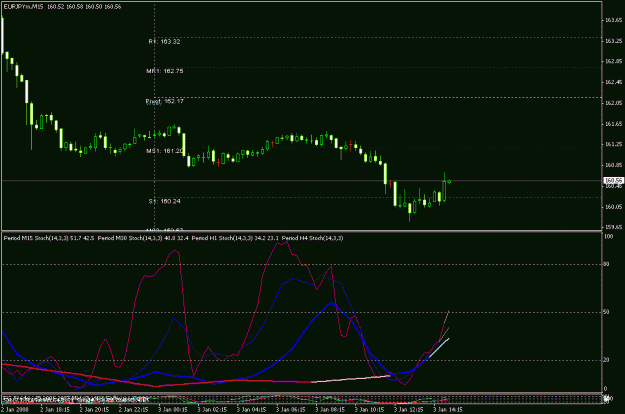Click 3 Jan 00:15 on the time axis
The height and width of the screenshot is (414, 625).
click(173, 410)
